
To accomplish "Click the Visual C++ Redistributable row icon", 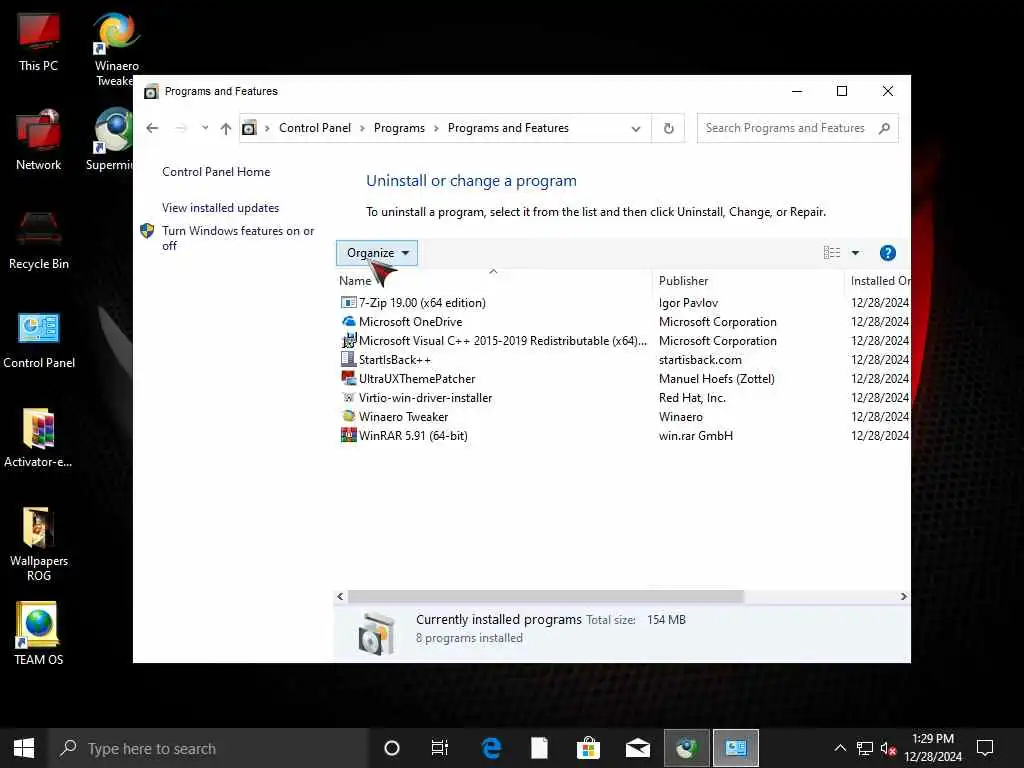I will pyautogui.click(x=348, y=340).
